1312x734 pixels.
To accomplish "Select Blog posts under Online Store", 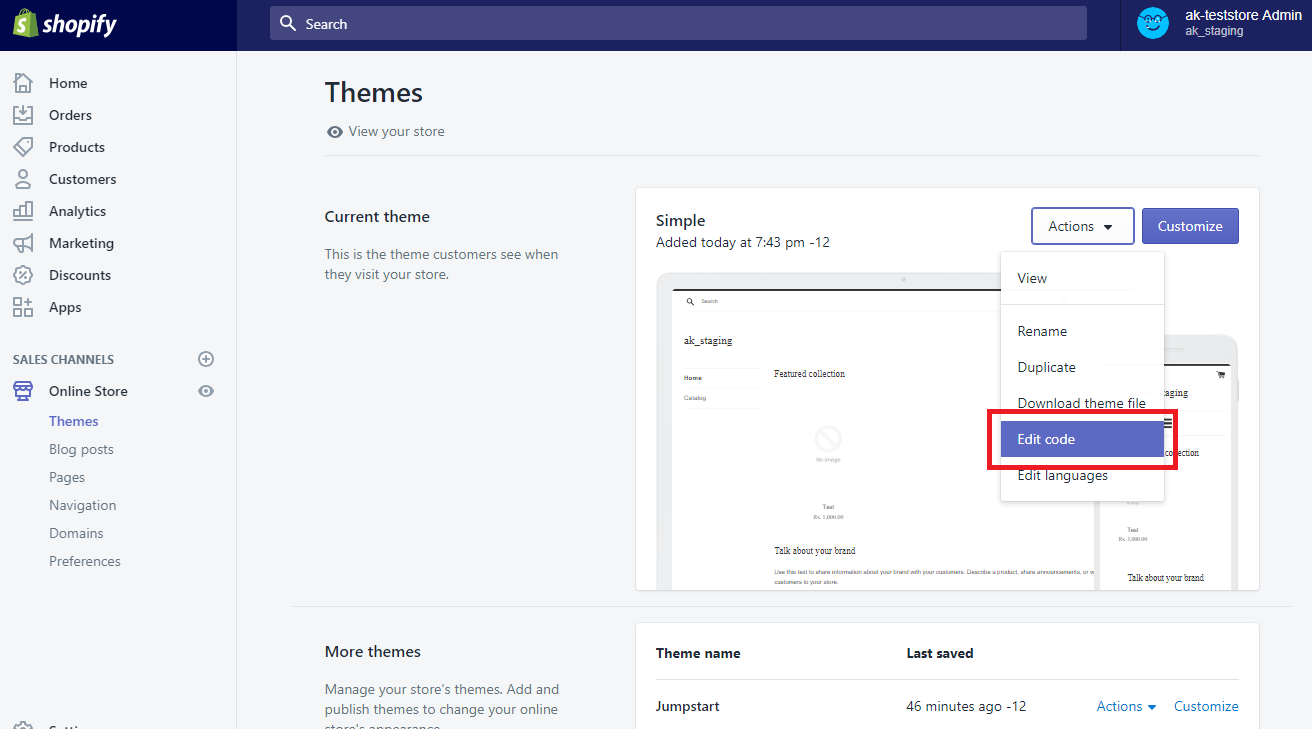I will click(81, 449).
